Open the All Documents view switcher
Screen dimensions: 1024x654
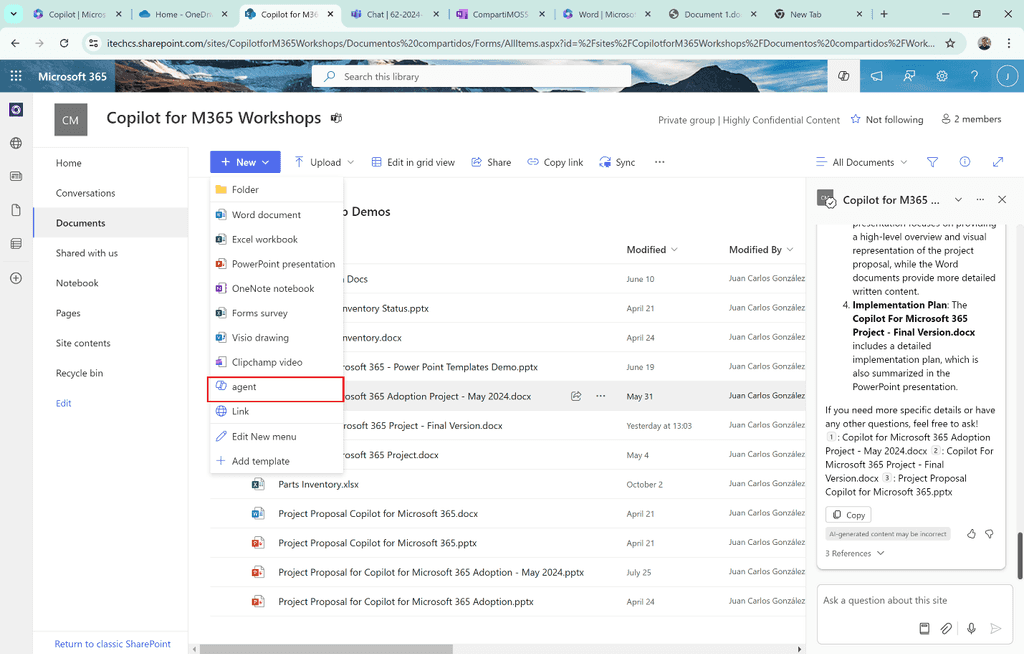click(x=862, y=162)
